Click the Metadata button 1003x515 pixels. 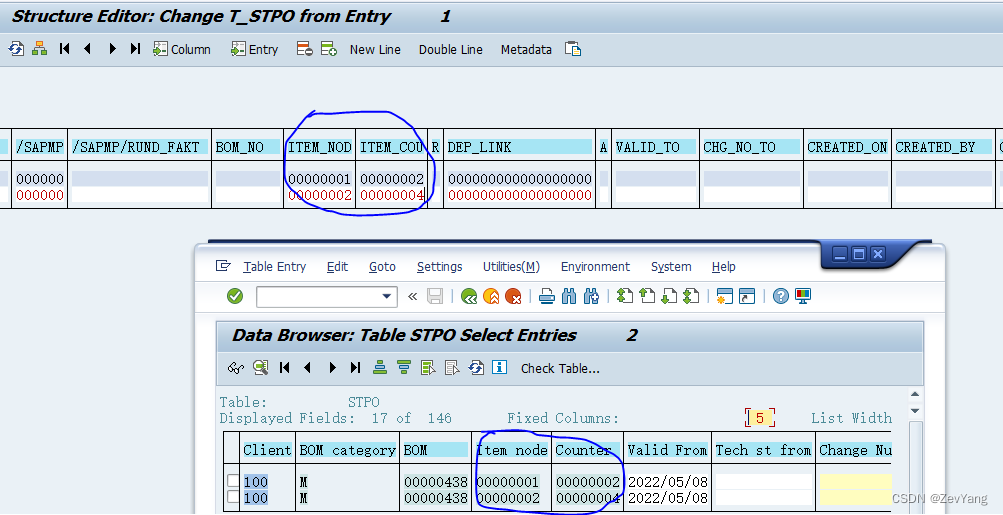pos(526,49)
